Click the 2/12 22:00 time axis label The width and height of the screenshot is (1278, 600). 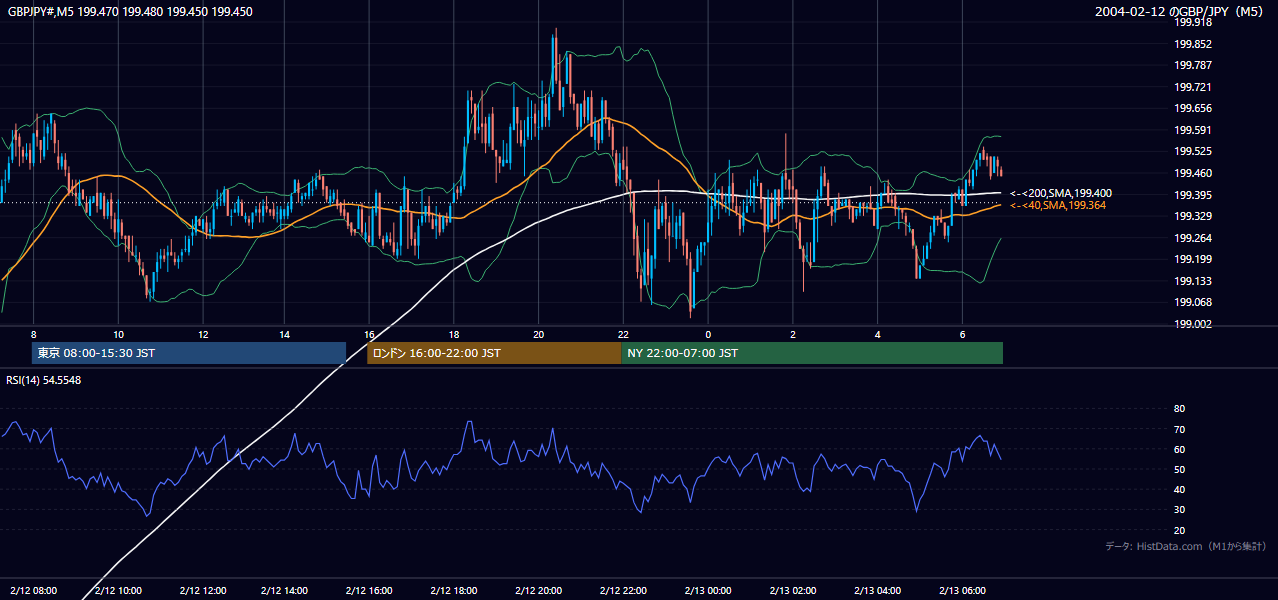click(x=625, y=590)
